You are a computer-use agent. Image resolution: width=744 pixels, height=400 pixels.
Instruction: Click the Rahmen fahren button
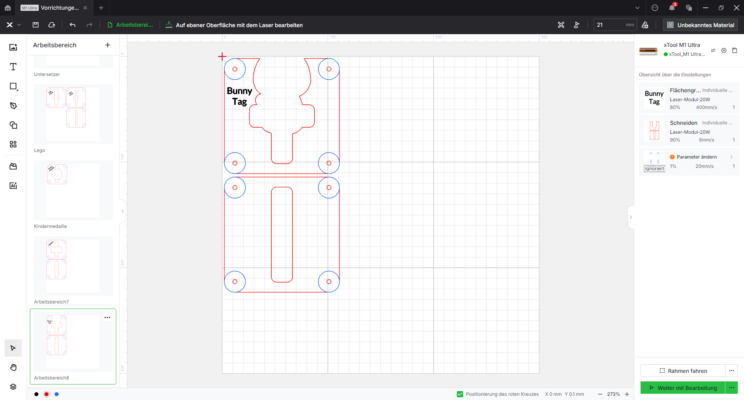683,371
